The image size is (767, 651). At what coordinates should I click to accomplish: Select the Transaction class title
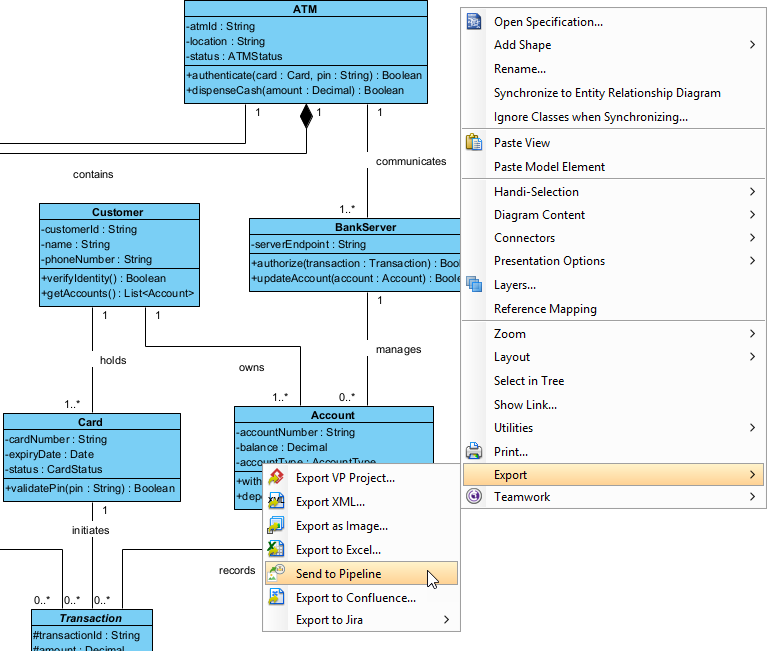click(90, 618)
